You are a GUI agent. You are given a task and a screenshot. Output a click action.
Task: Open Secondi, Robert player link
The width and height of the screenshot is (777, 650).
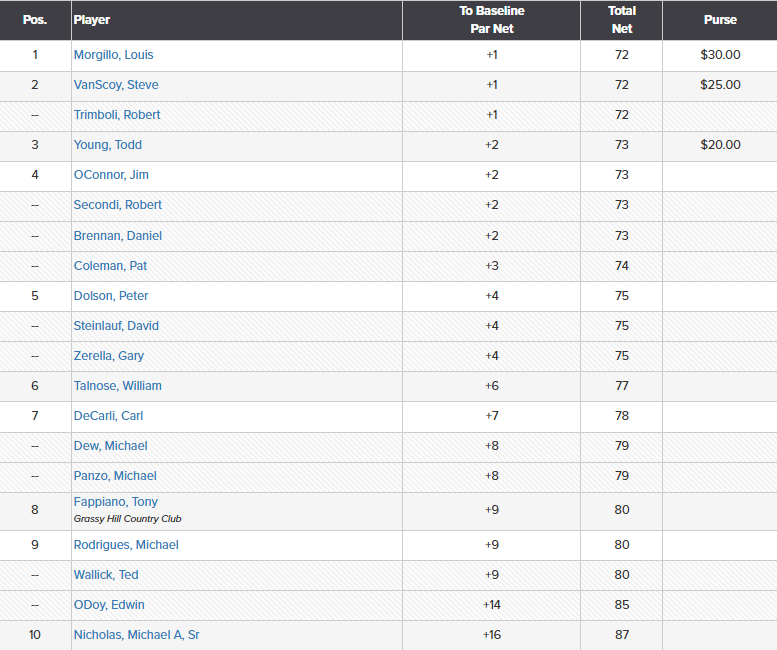tap(118, 205)
